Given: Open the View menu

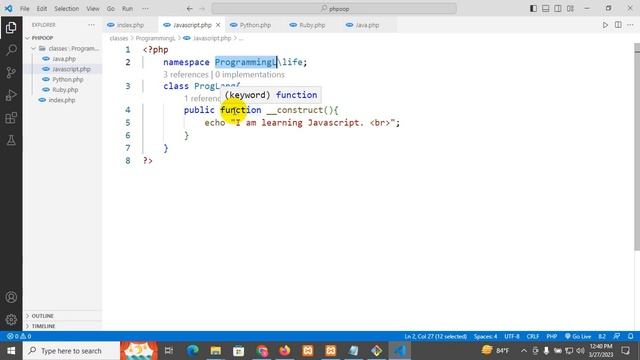Looking at the screenshot, I should click(93, 8).
